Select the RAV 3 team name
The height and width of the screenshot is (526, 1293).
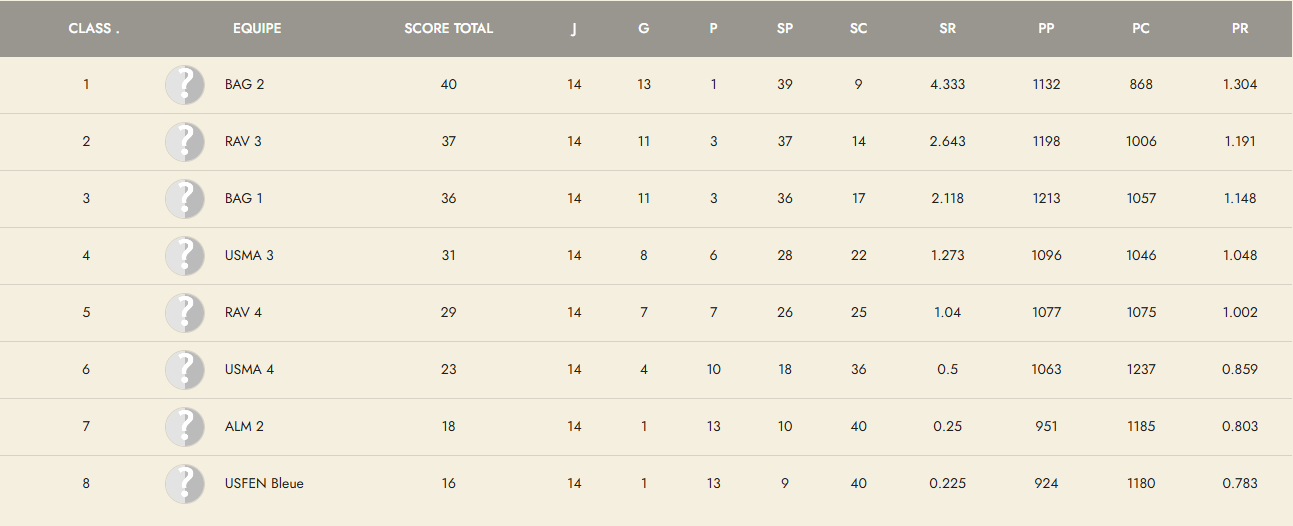coord(243,142)
